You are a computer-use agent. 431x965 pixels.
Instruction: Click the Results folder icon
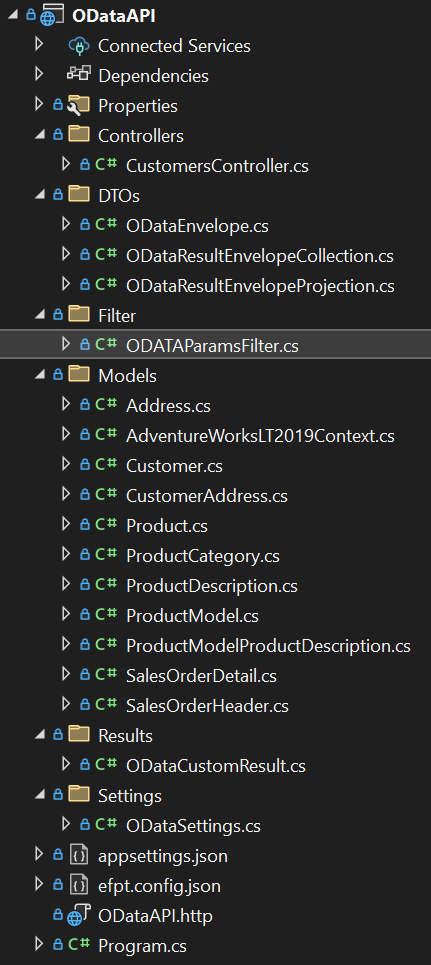coord(79,735)
